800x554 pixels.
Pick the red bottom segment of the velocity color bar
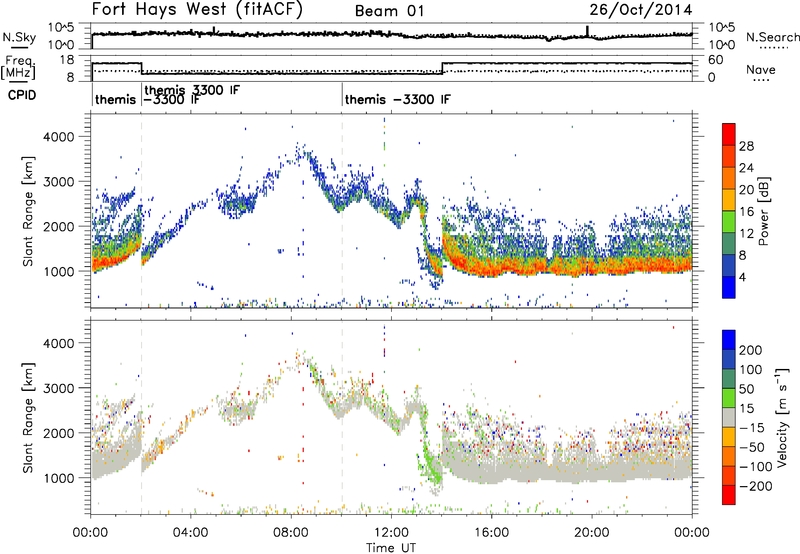pos(729,495)
